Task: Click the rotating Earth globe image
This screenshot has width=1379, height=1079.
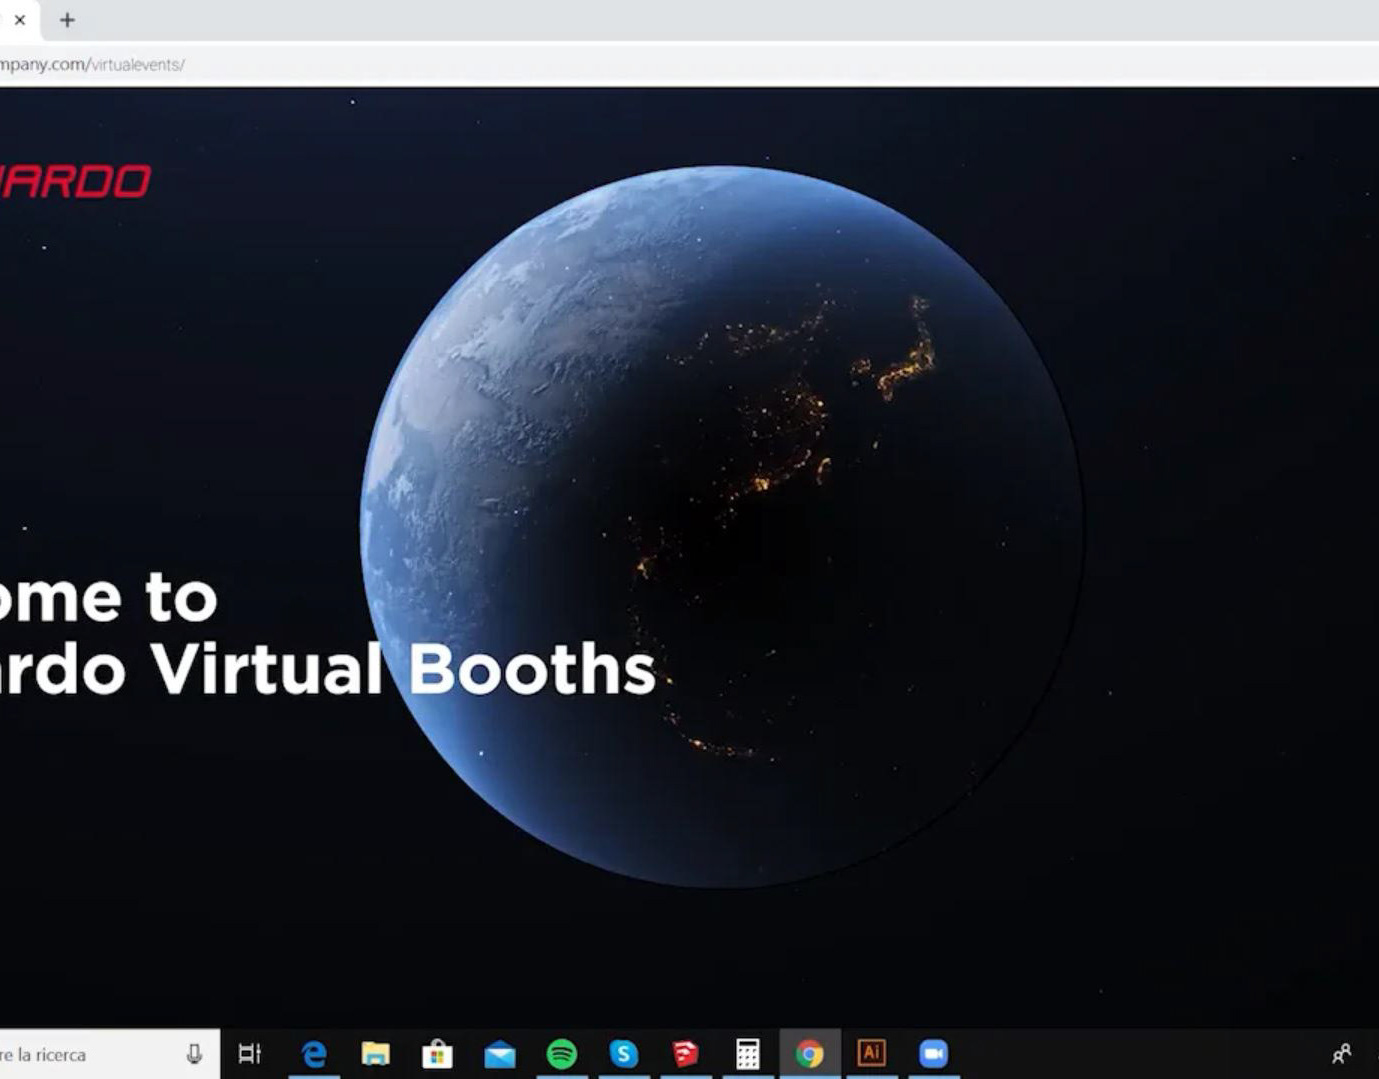Action: click(x=722, y=527)
